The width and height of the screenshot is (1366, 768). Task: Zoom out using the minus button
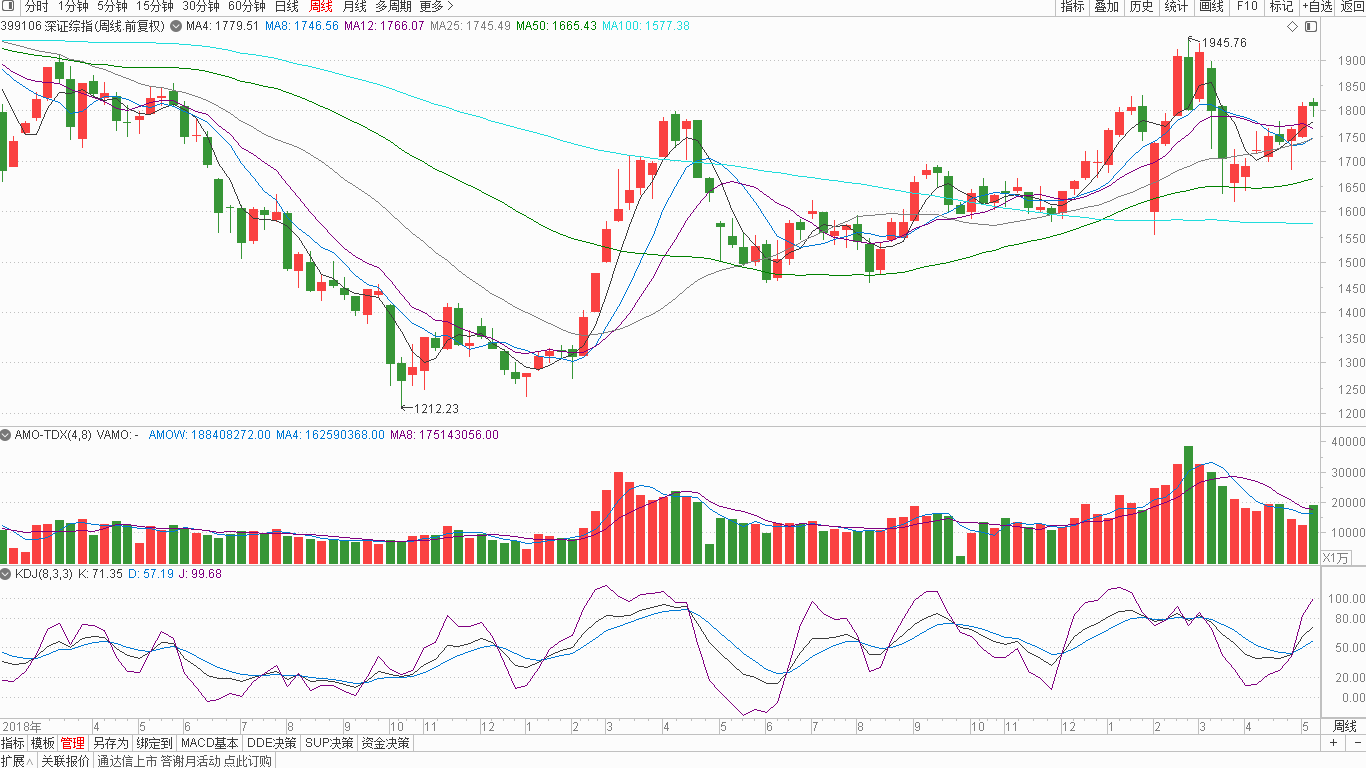pyautogui.click(x=1357, y=743)
